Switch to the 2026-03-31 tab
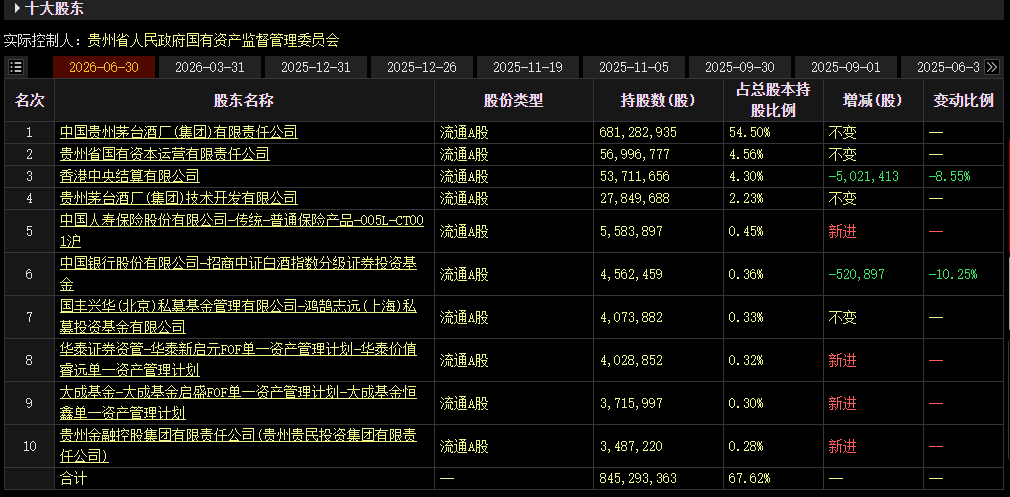The width and height of the screenshot is (1010, 497). (x=209, y=67)
